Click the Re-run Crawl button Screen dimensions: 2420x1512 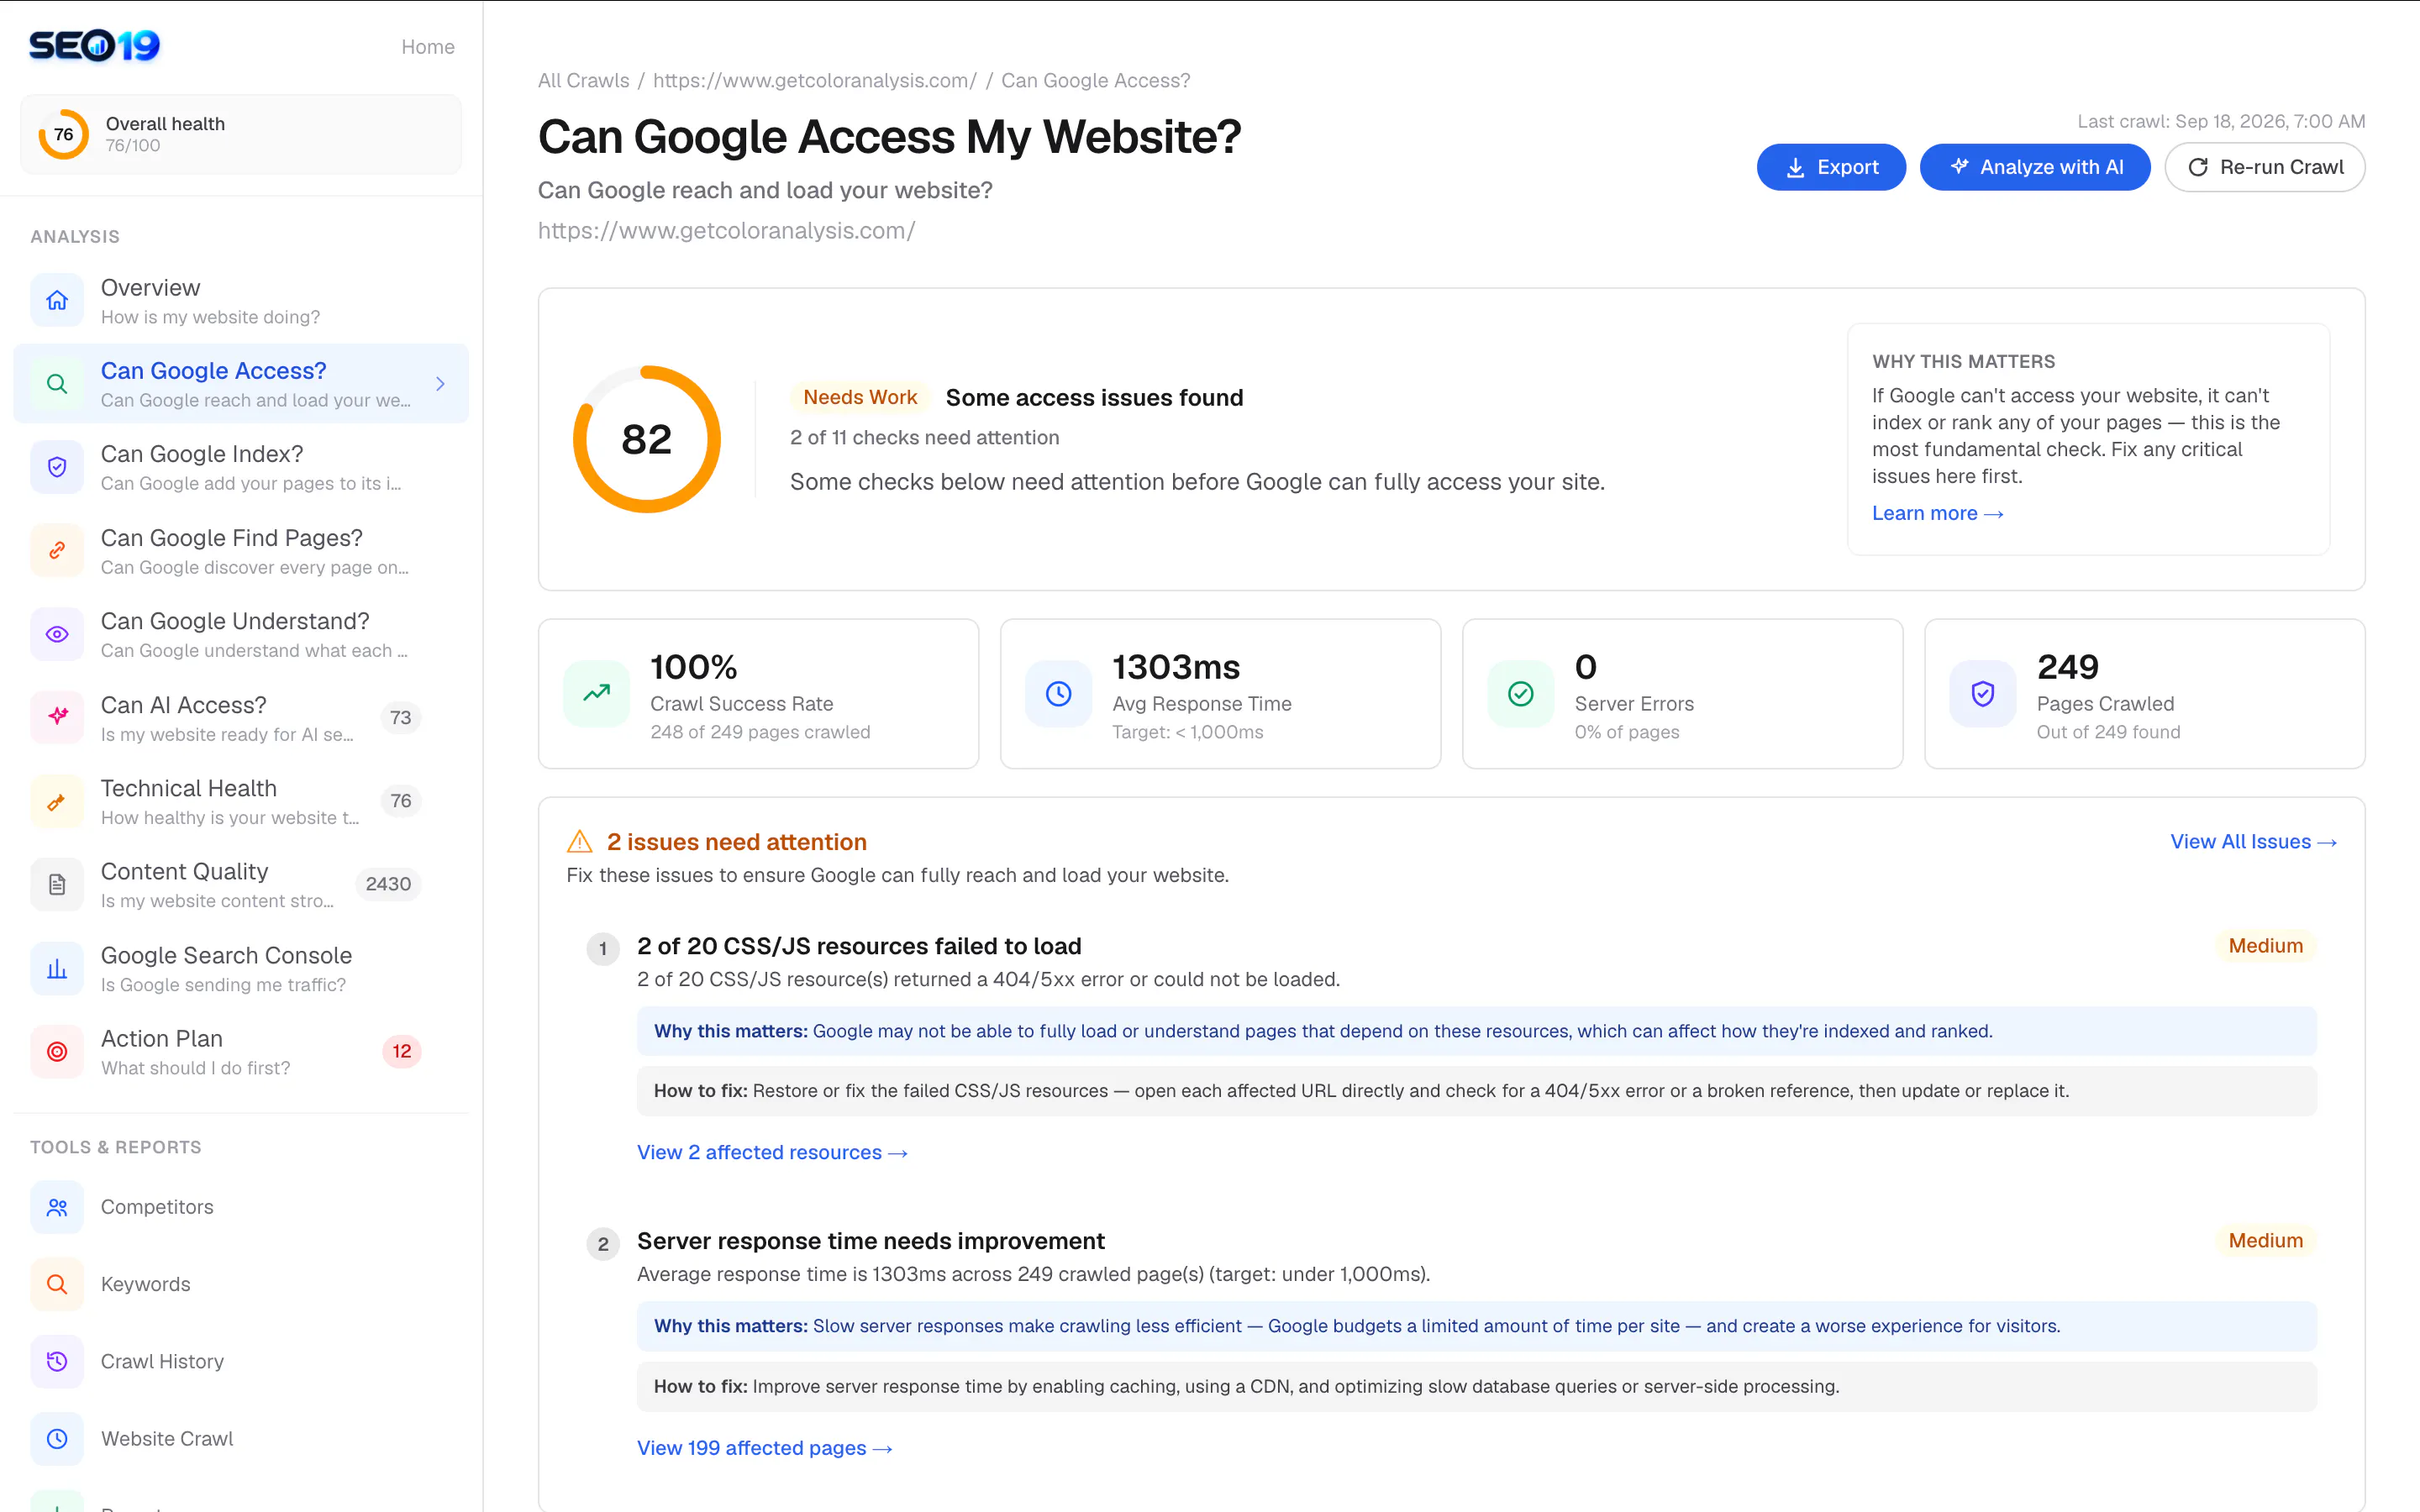click(2265, 167)
